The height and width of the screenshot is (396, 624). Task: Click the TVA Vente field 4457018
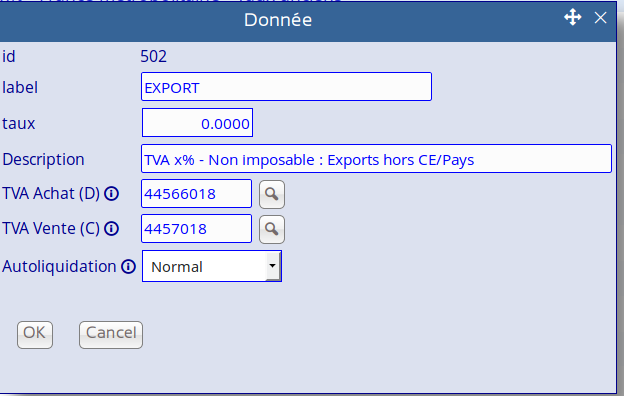196,228
